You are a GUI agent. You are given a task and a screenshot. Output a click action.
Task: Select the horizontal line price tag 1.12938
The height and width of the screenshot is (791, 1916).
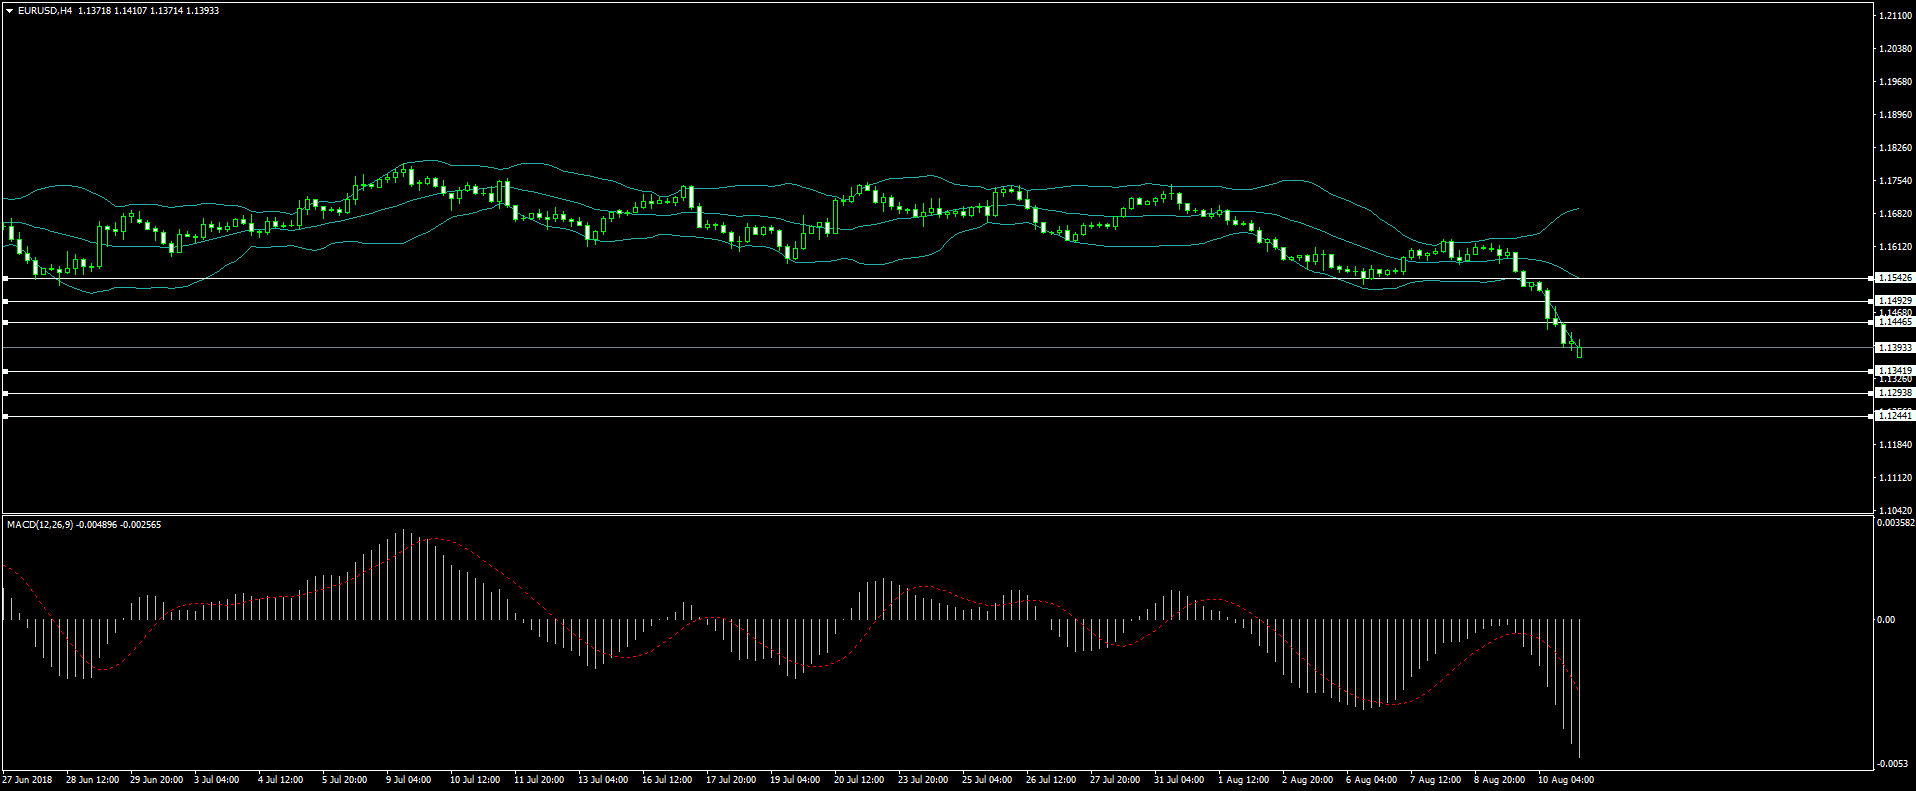[1894, 393]
